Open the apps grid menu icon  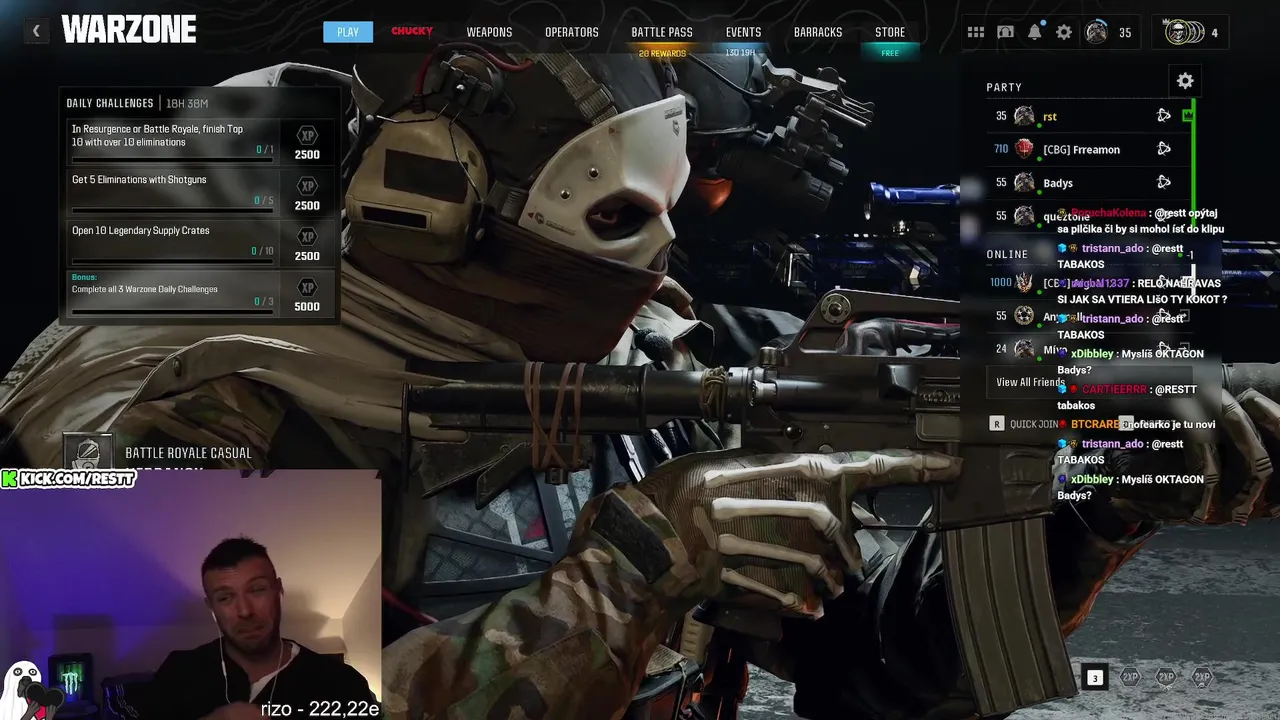(976, 32)
